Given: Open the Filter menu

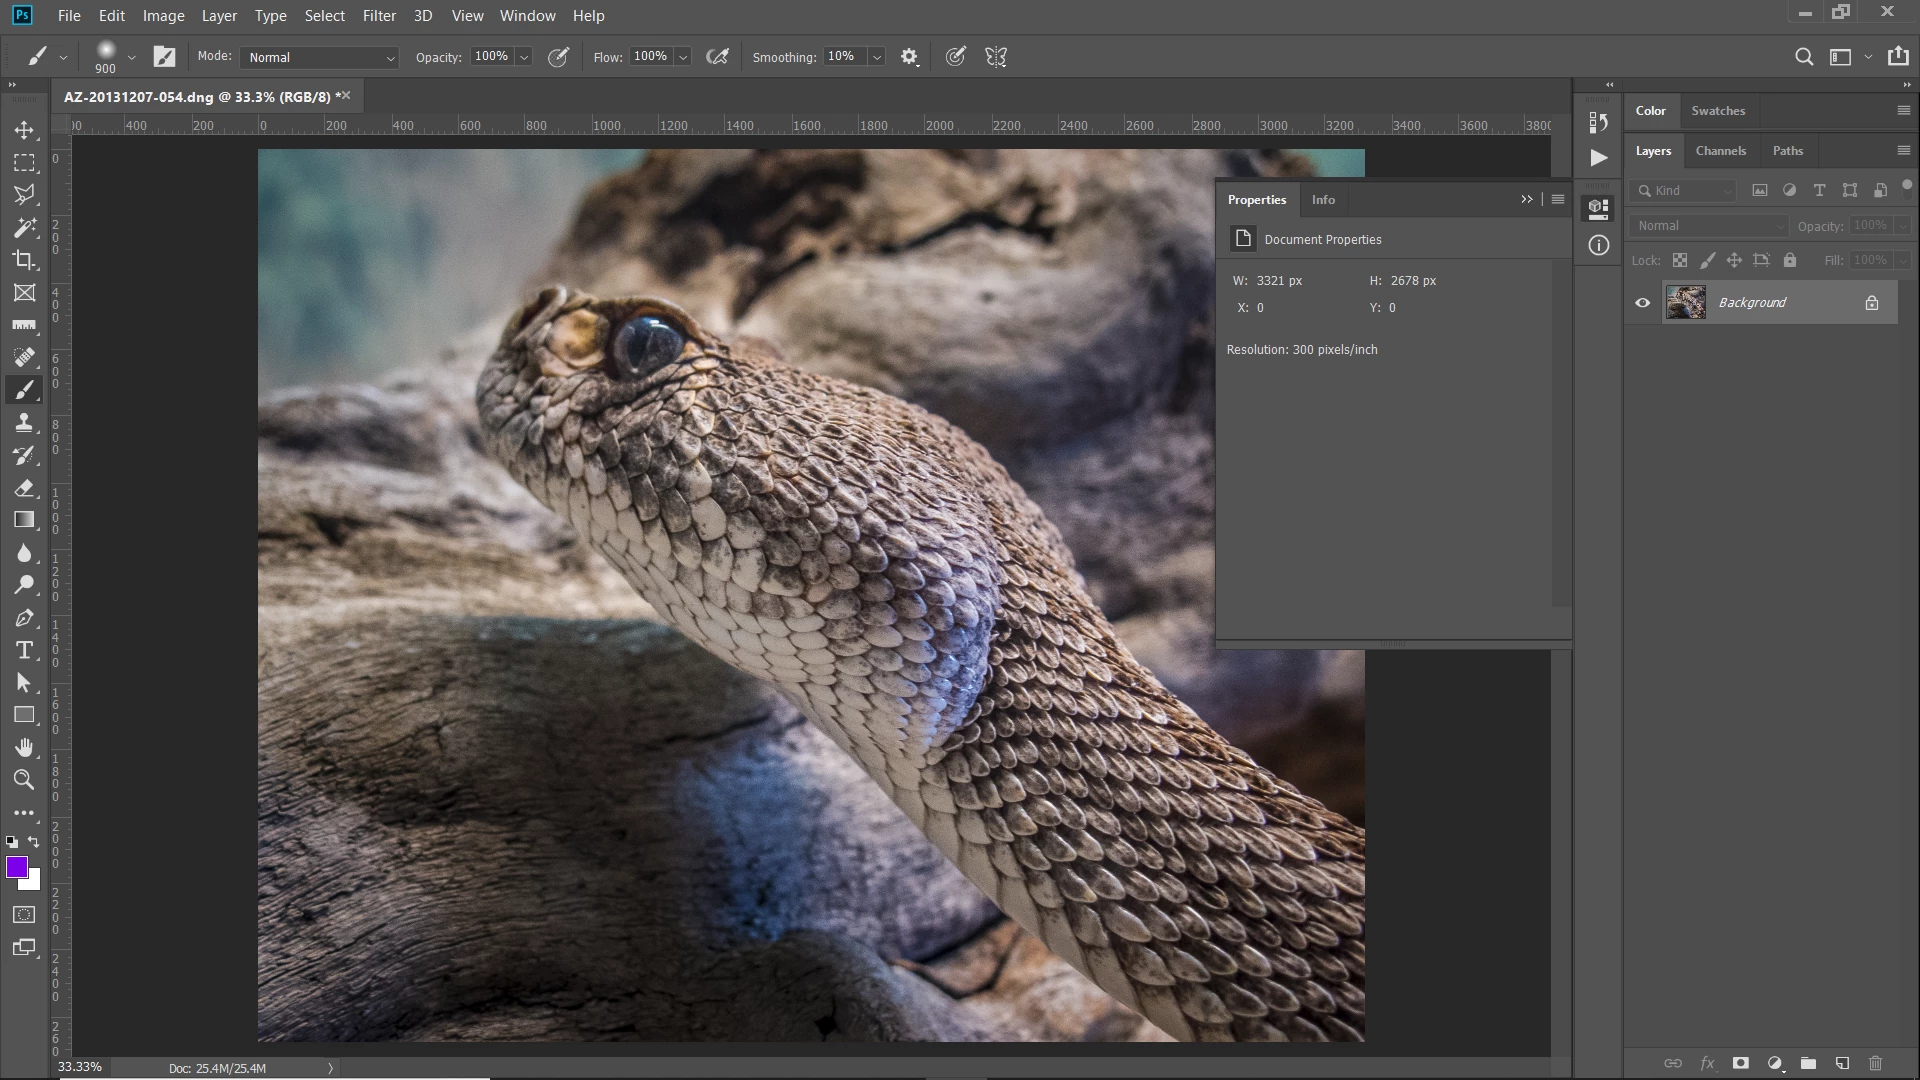Looking at the screenshot, I should tap(379, 16).
